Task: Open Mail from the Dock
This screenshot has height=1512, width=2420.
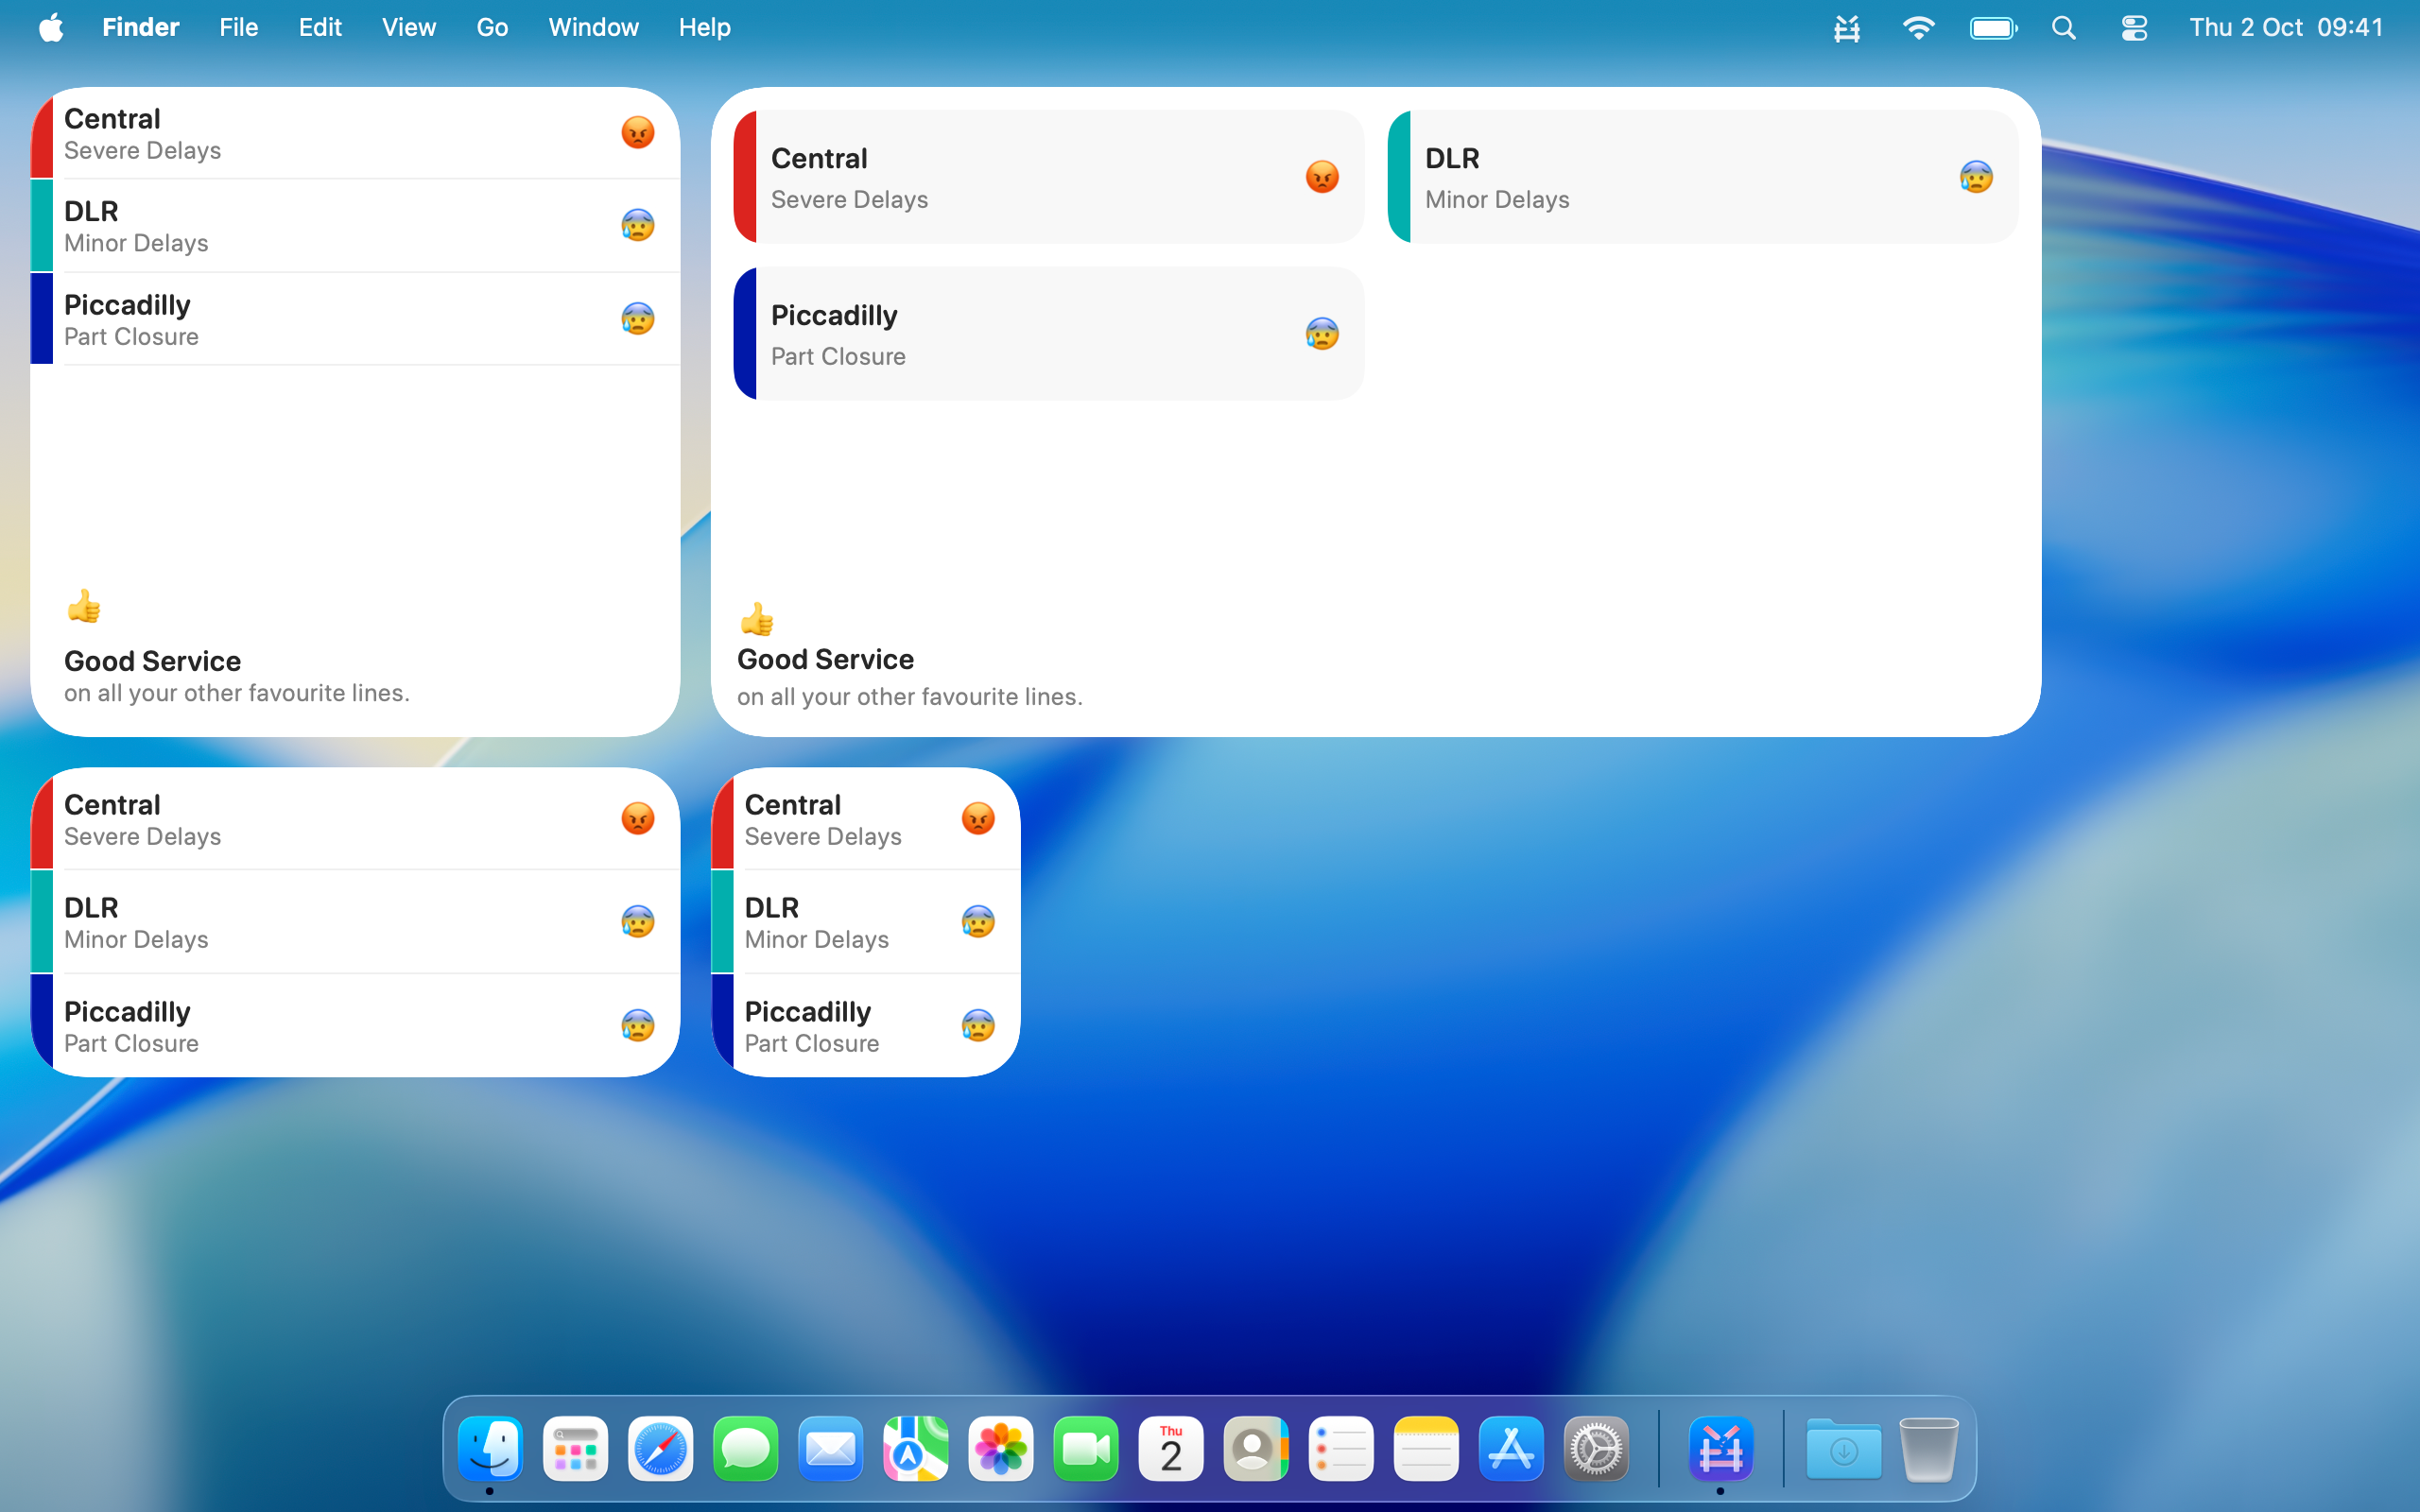Action: click(x=830, y=1448)
